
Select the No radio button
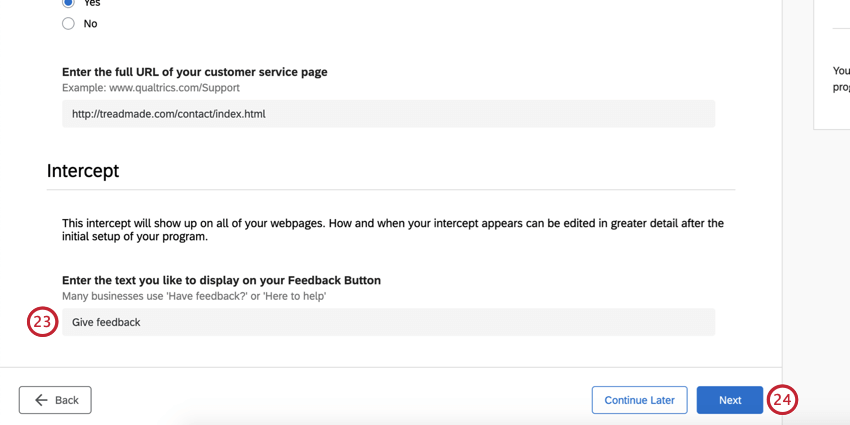pos(68,23)
